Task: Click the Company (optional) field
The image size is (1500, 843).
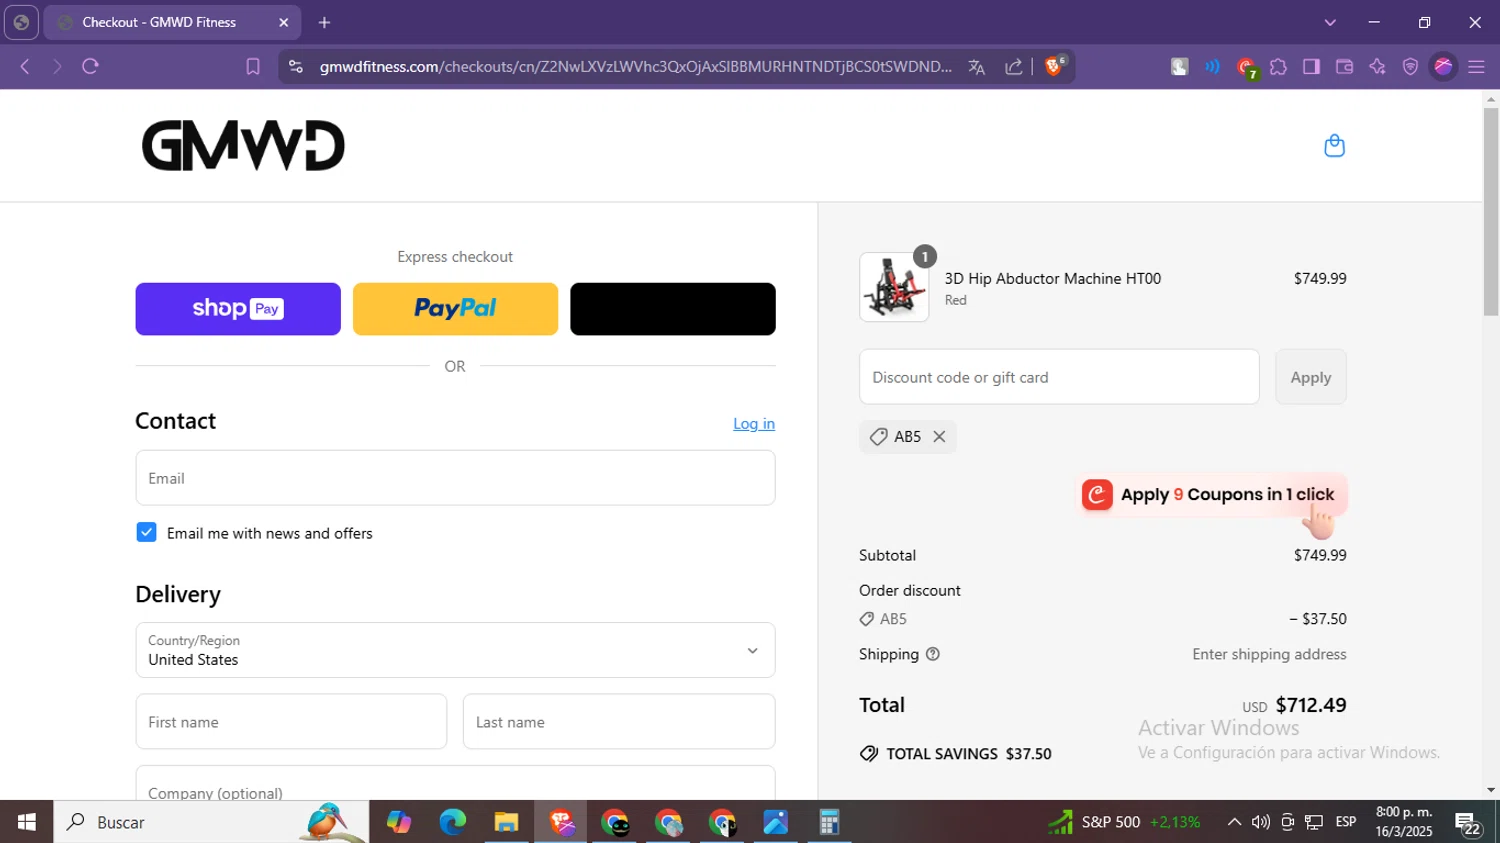Action: 455,784
